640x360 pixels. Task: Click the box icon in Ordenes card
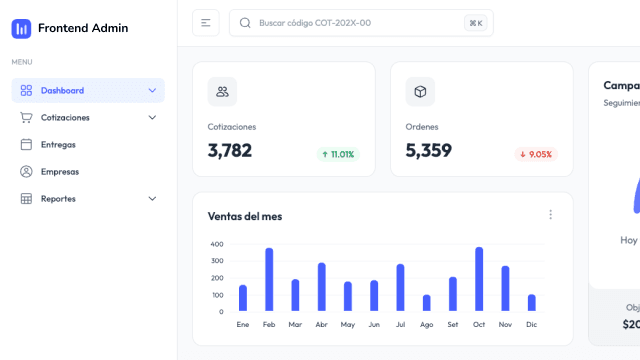pos(420,91)
